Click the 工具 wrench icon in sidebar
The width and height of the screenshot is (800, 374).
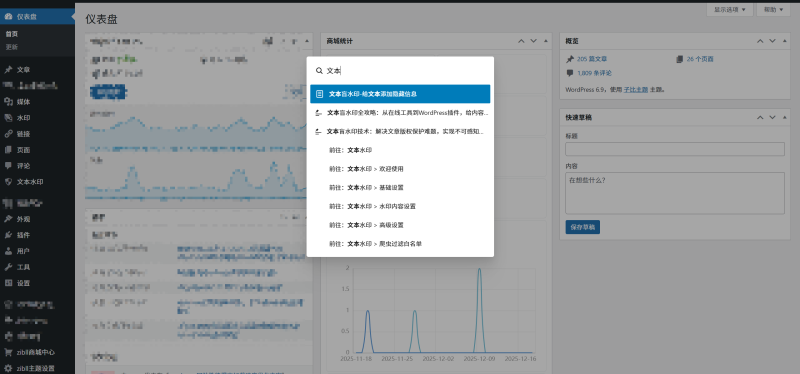[x=8, y=267]
